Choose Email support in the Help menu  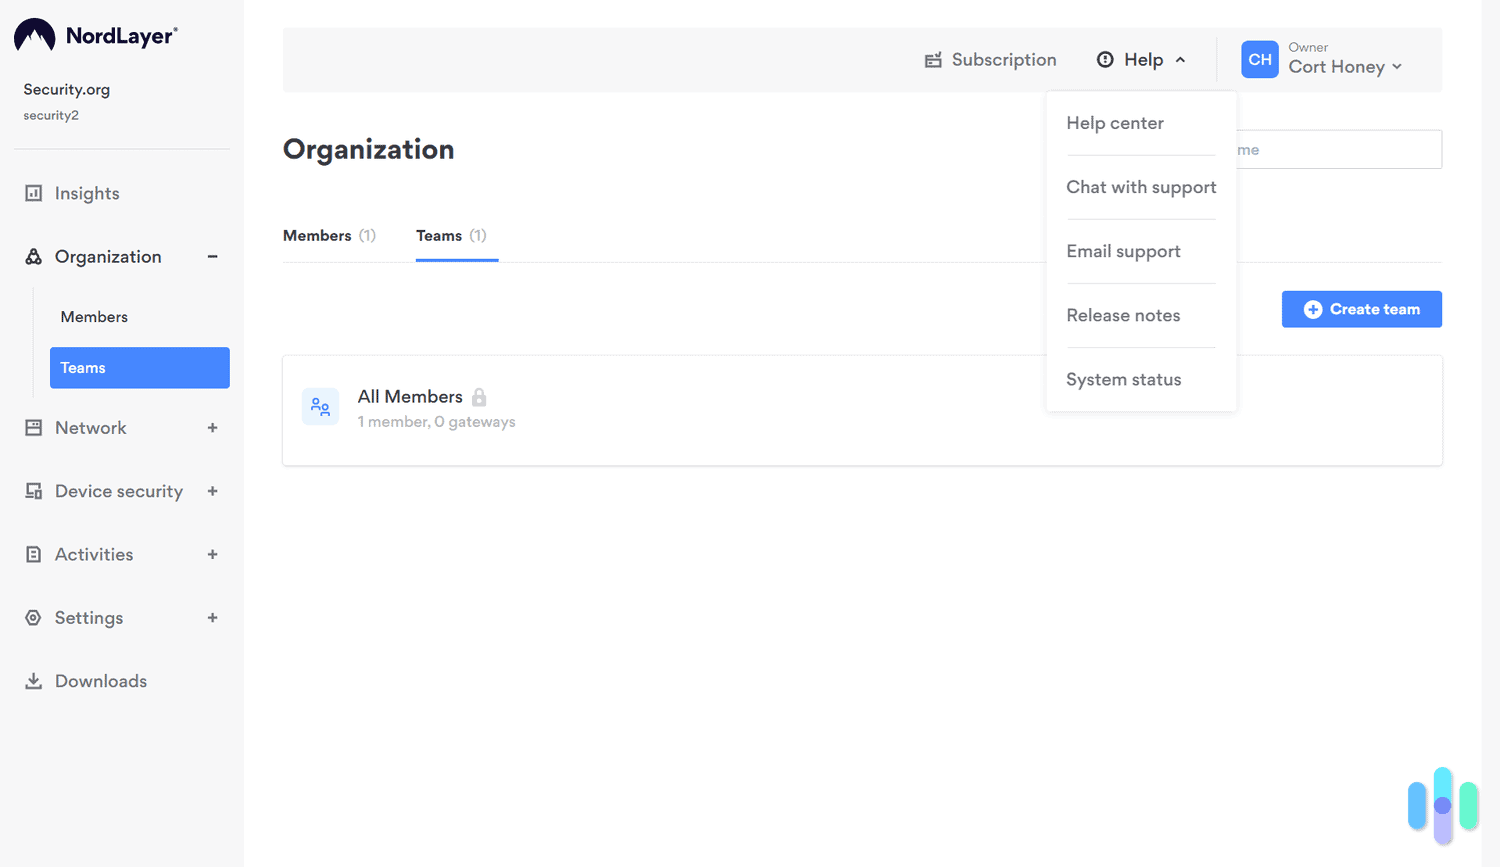pos(1123,251)
